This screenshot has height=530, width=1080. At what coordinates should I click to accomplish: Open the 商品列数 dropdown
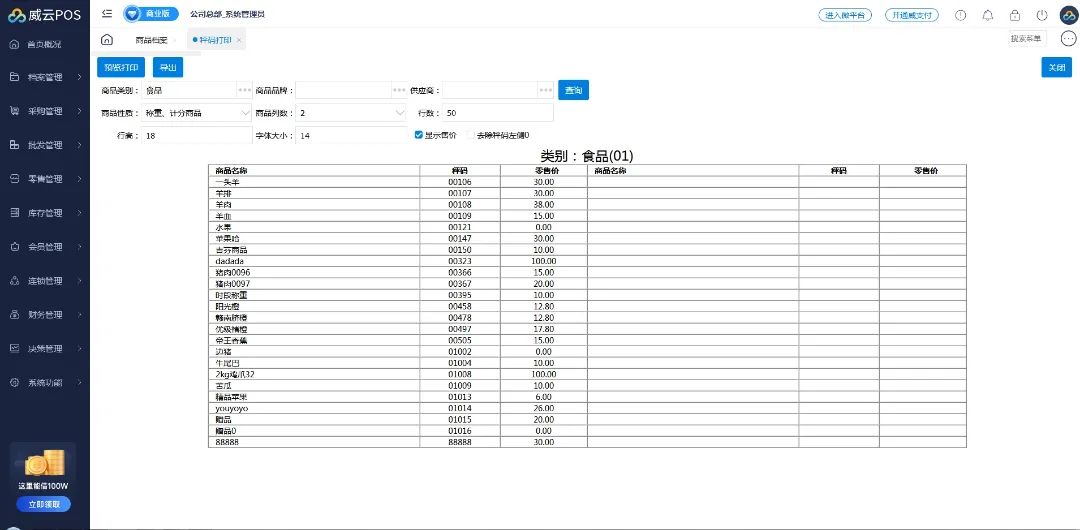(x=352, y=113)
